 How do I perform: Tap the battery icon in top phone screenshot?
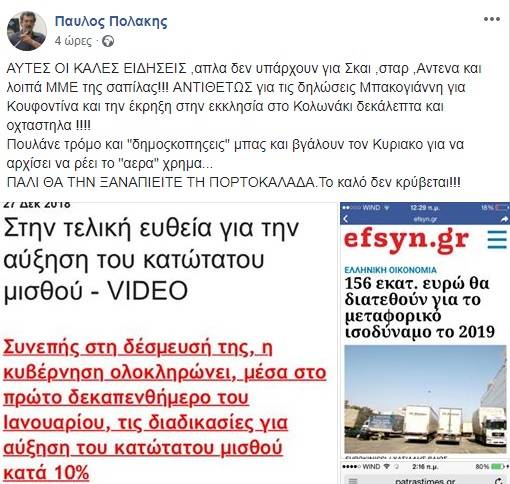coord(502,208)
